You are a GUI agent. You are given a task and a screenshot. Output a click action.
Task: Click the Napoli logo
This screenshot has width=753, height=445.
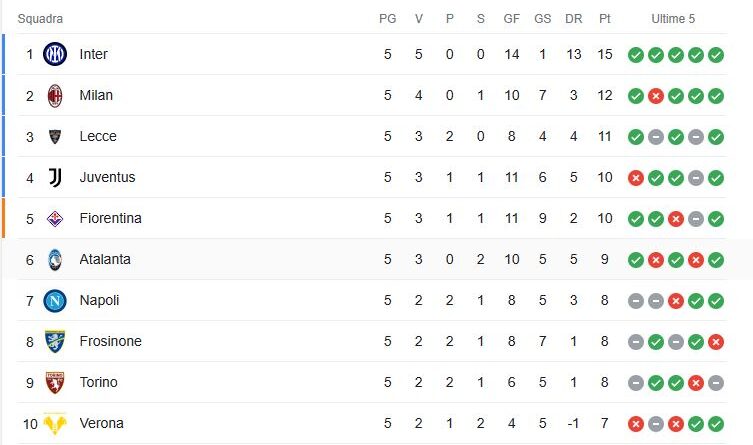(x=55, y=301)
